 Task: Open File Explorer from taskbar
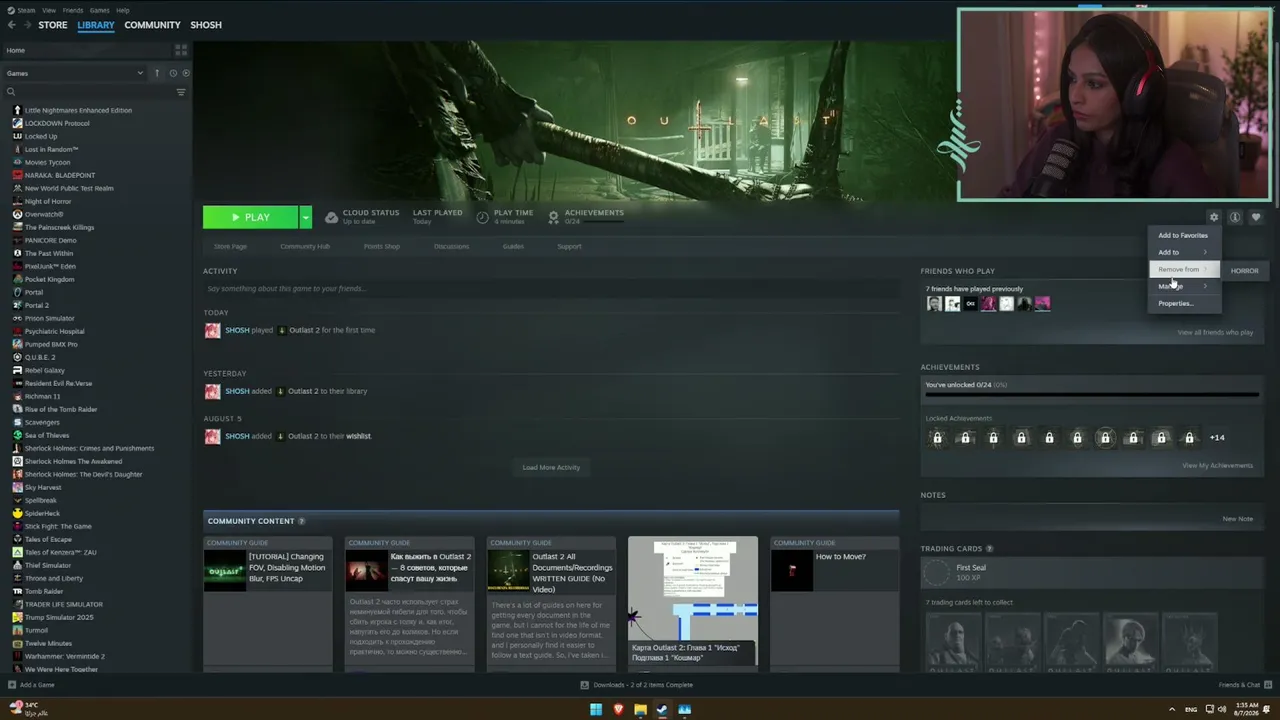tap(640, 710)
